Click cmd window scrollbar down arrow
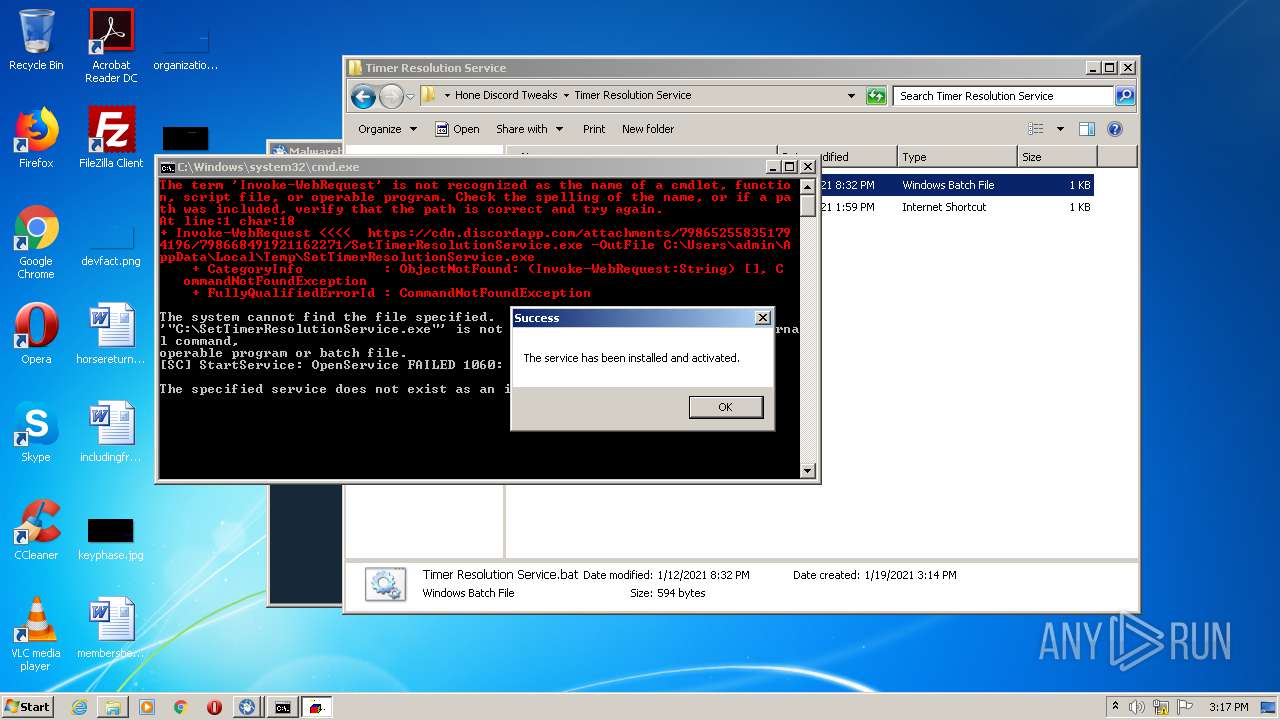 (x=808, y=471)
